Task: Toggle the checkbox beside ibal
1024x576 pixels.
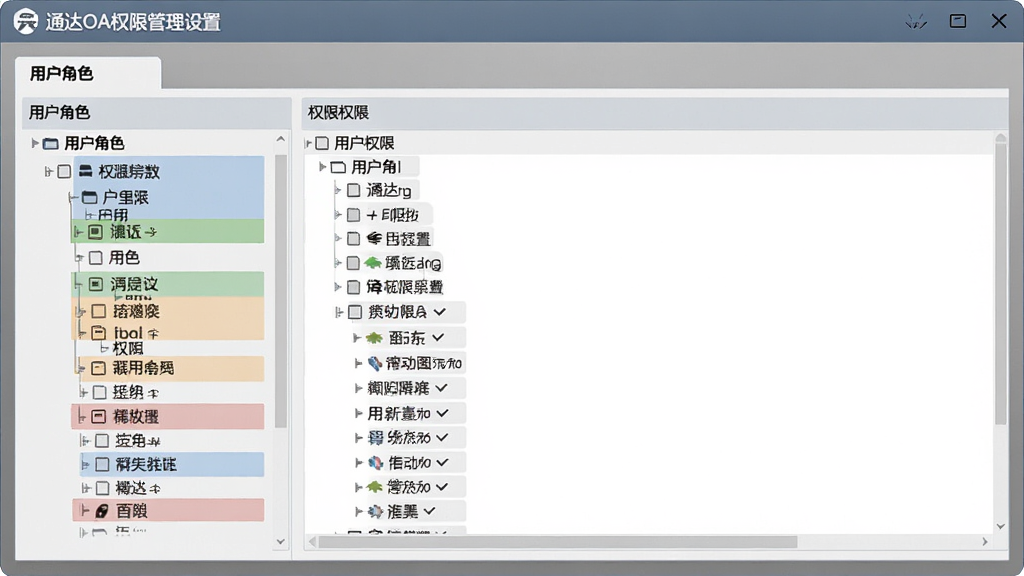Action: point(99,333)
